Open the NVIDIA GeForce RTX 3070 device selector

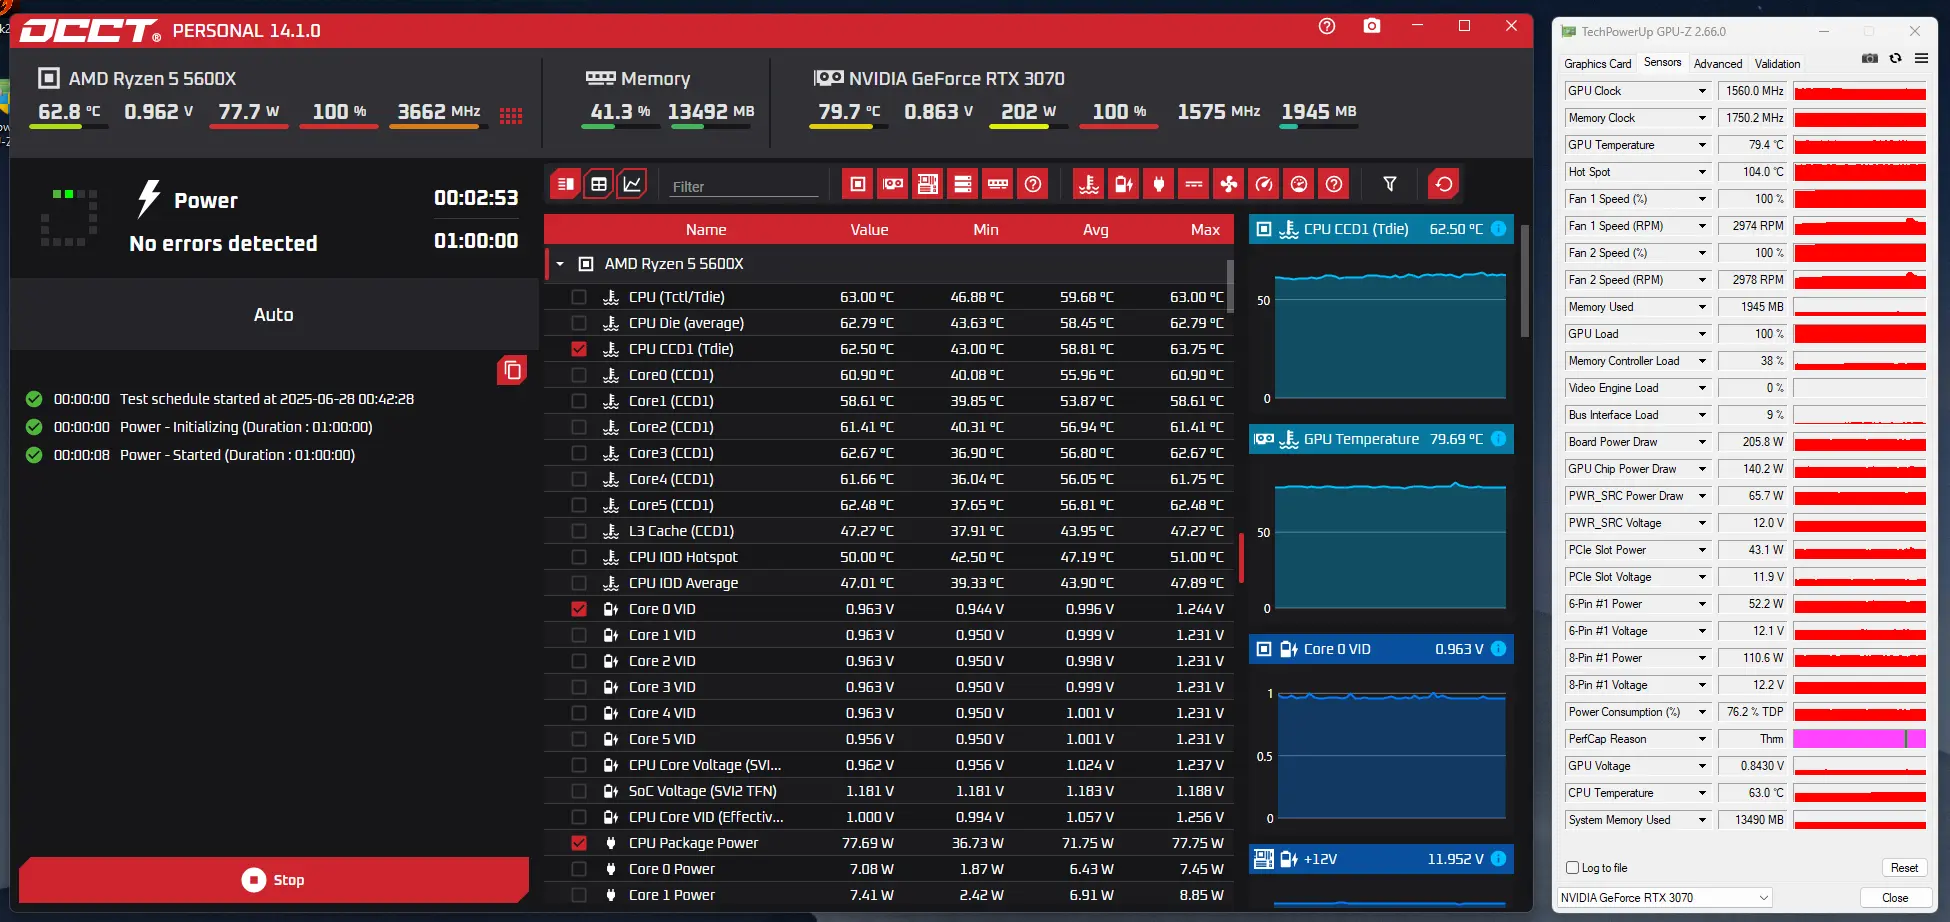pyautogui.click(x=1664, y=897)
